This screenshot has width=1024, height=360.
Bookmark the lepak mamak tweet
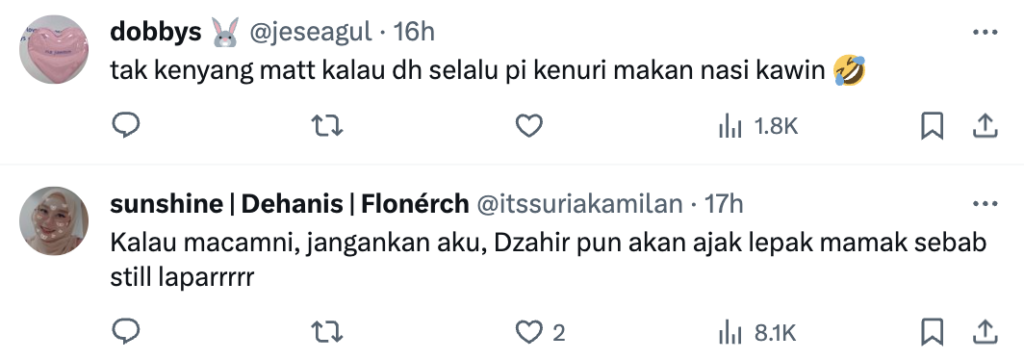tap(932, 333)
